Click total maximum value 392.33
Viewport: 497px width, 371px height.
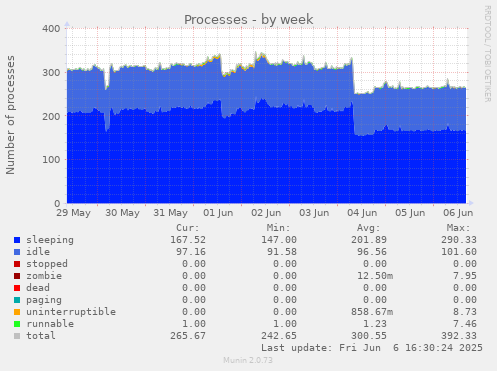459,336
